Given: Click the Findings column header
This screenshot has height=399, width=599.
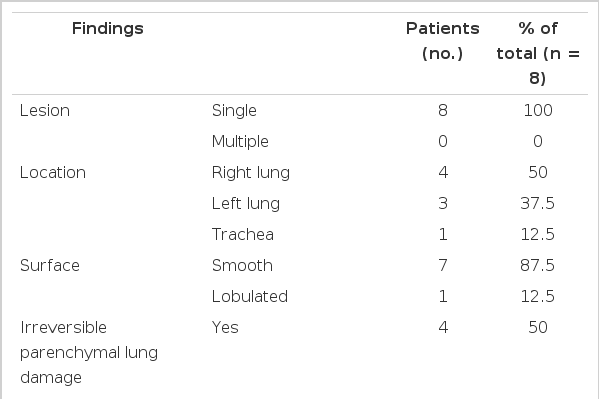Looking at the screenshot, I should [x=108, y=29].
